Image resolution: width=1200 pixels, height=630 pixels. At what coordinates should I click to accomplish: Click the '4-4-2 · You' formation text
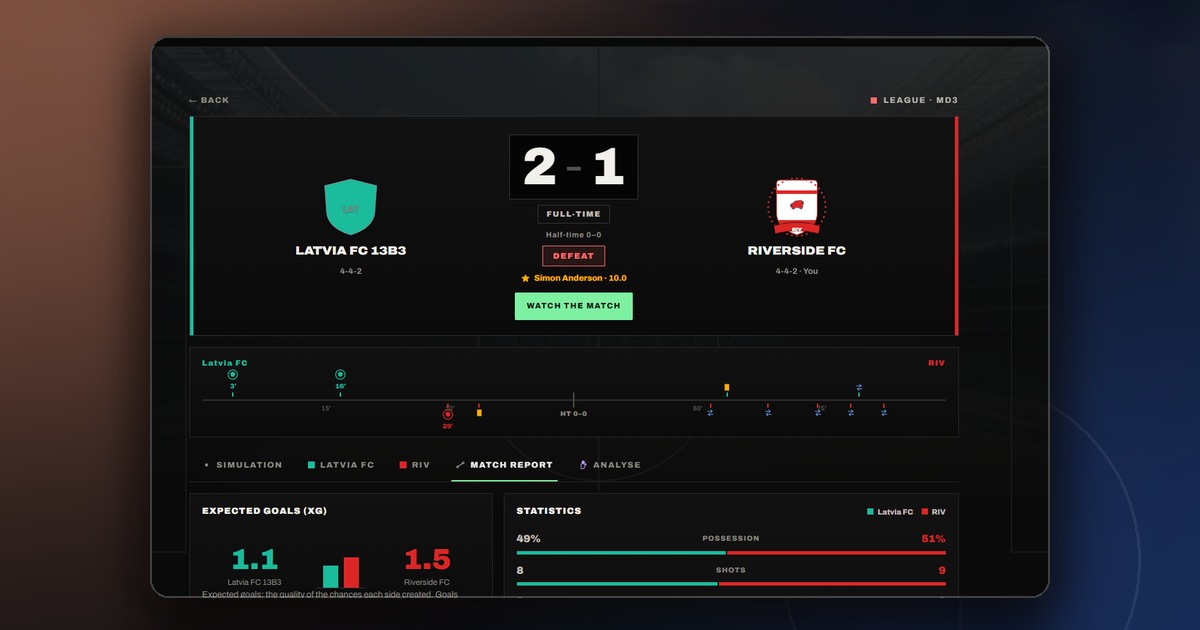[x=797, y=271]
